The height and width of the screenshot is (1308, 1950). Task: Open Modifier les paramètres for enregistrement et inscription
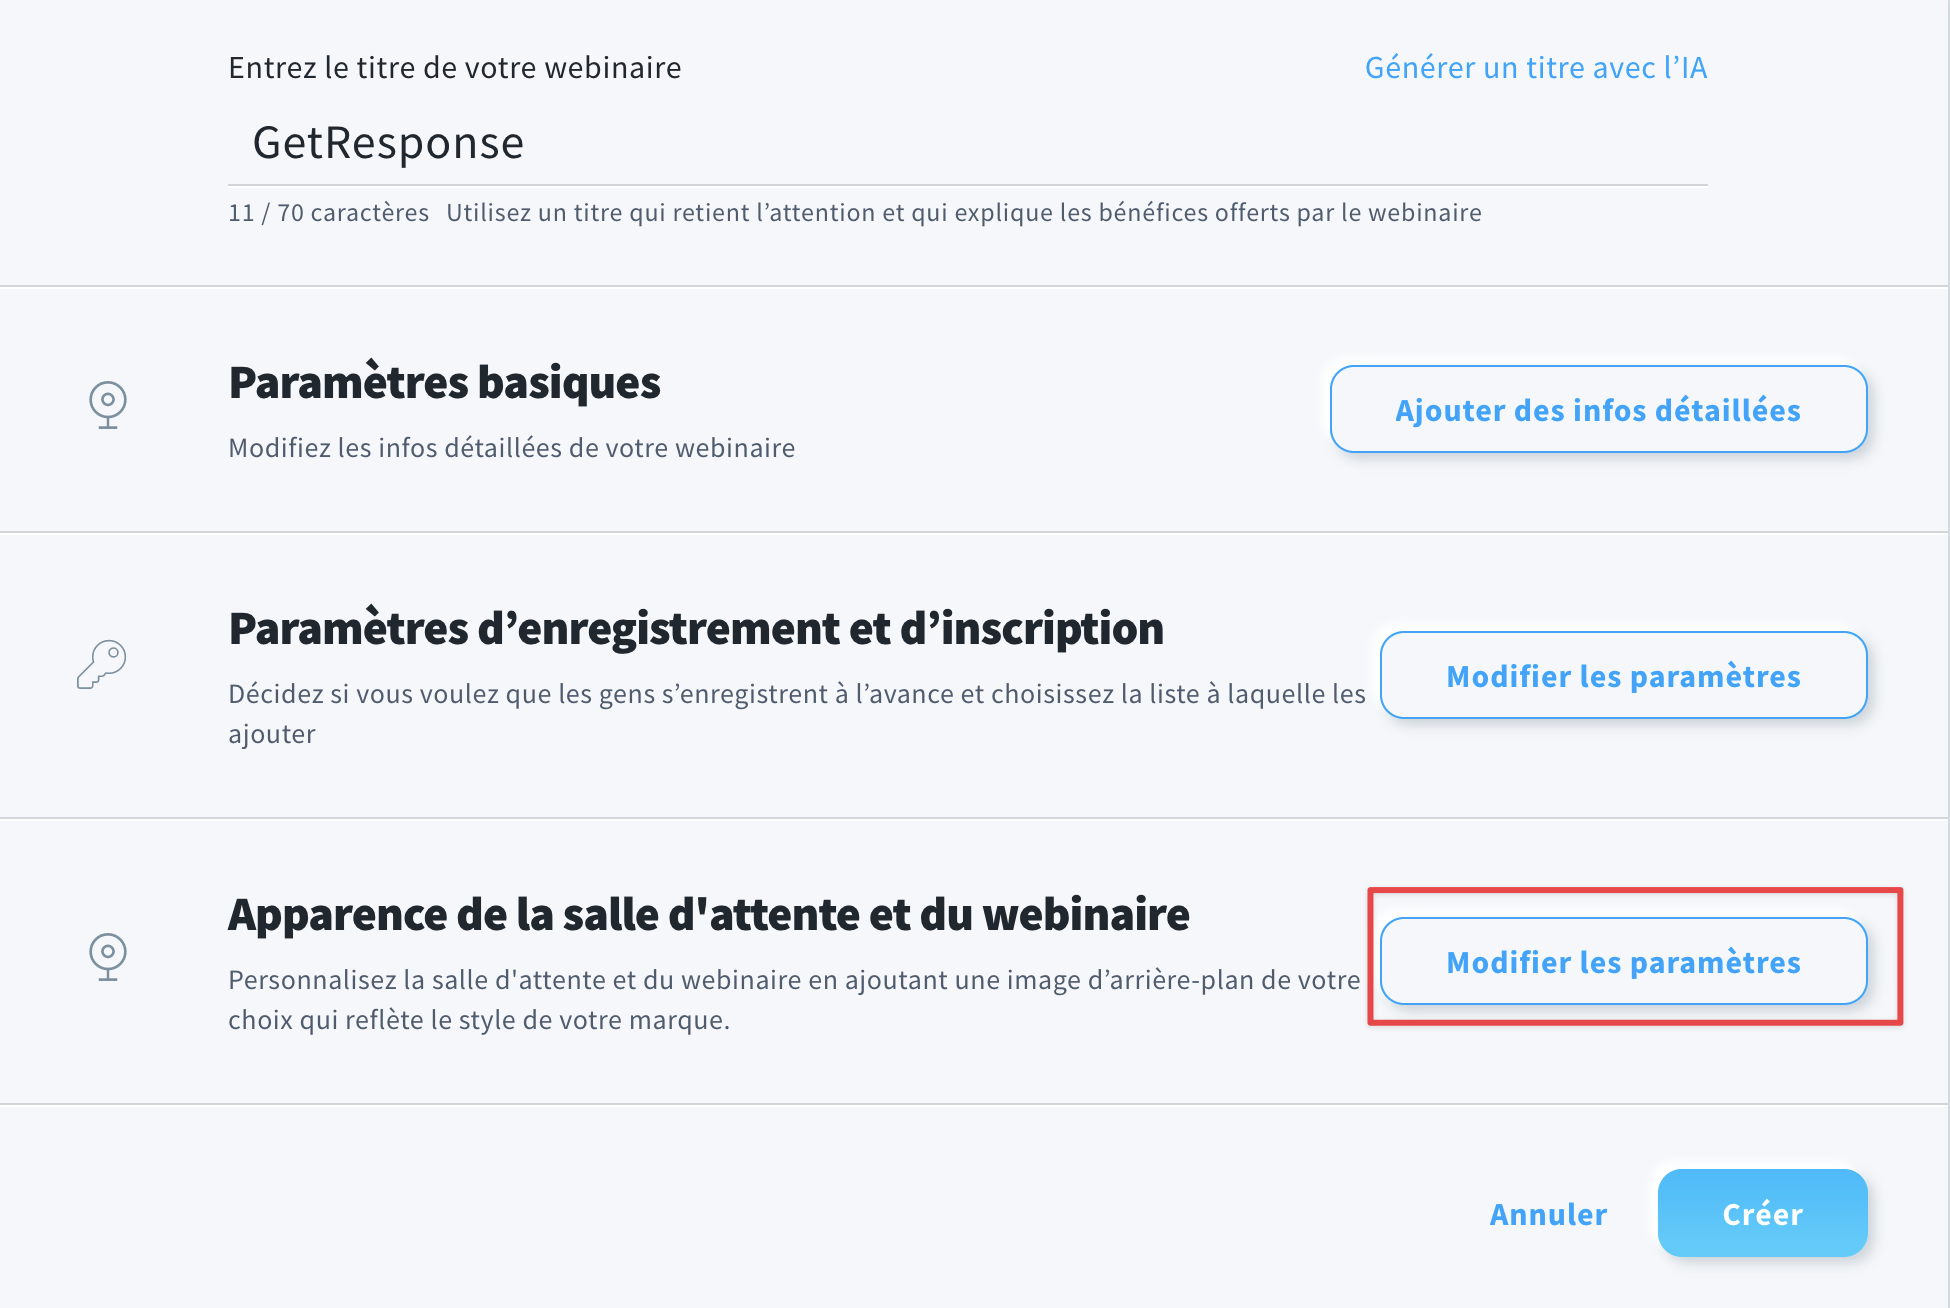pos(1623,675)
